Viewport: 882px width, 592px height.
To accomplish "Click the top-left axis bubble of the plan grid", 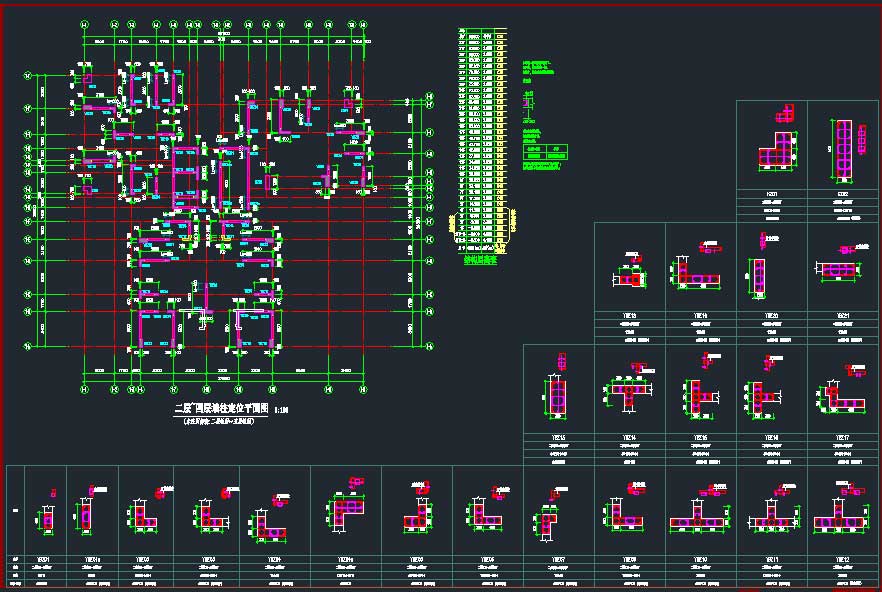I will [x=84, y=23].
